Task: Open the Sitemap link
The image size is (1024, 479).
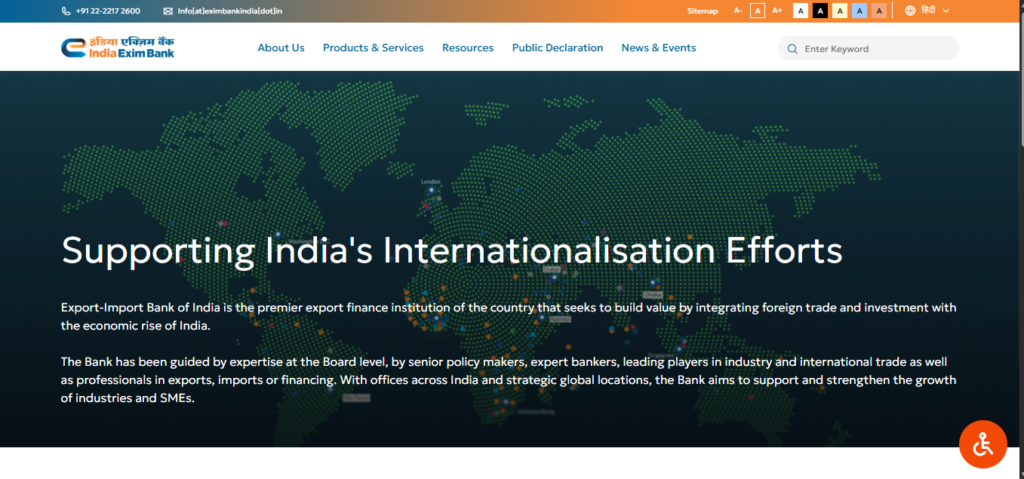Action: tap(703, 11)
